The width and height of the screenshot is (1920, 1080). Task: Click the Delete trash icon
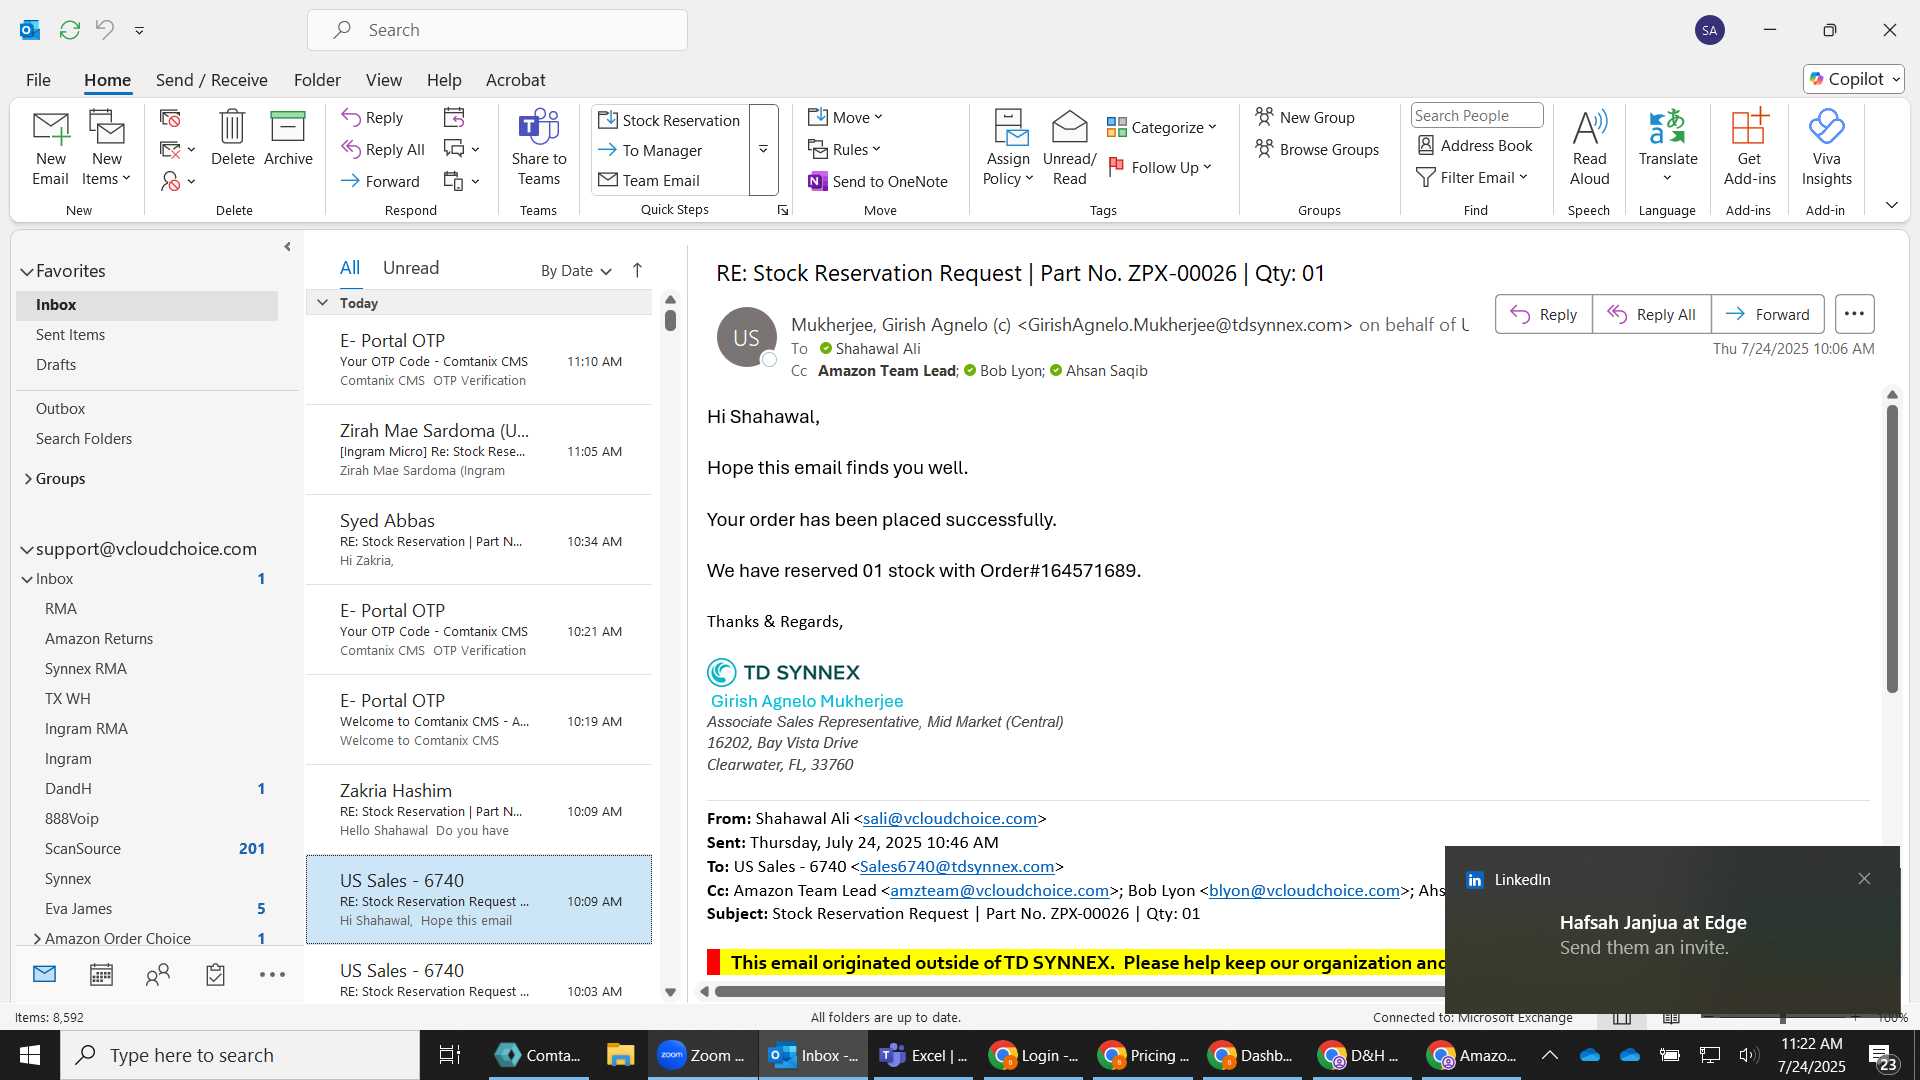coord(232,137)
